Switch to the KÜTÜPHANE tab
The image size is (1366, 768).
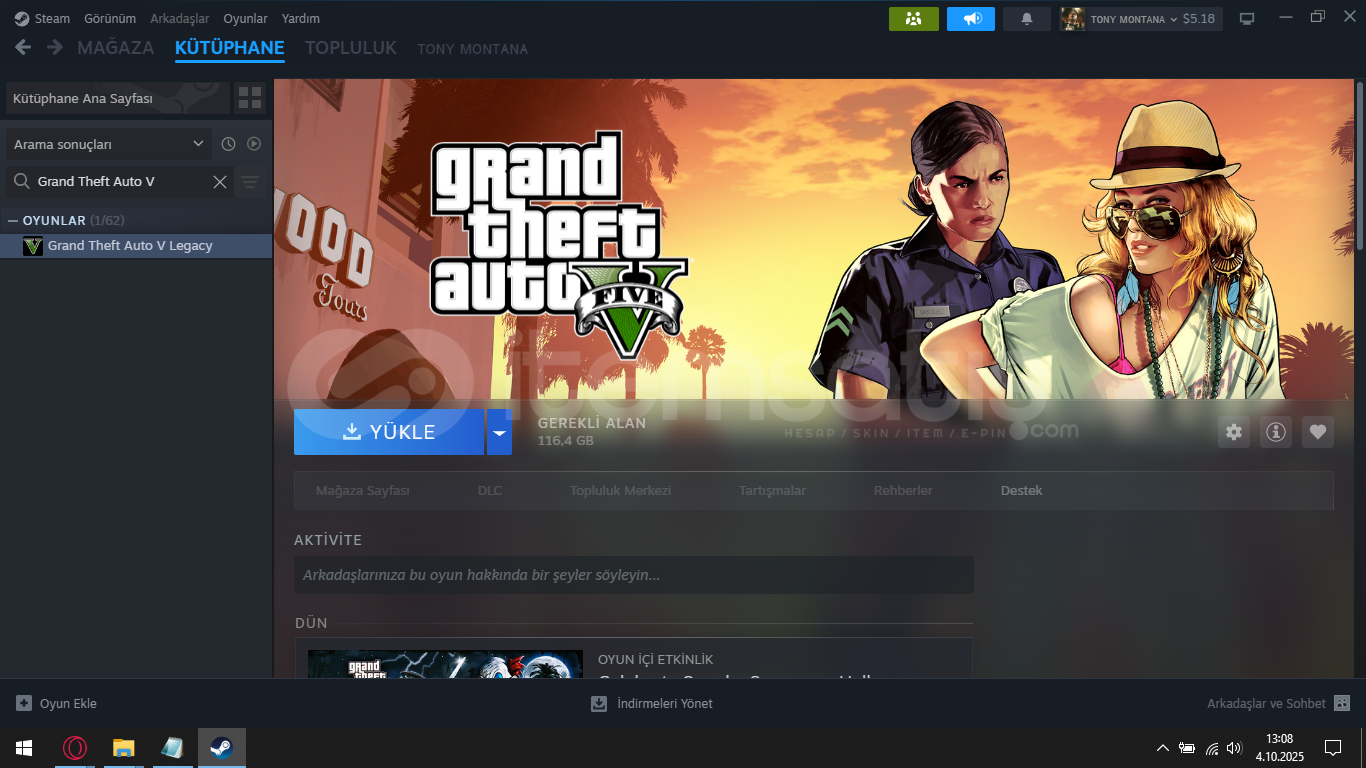click(230, 48)
